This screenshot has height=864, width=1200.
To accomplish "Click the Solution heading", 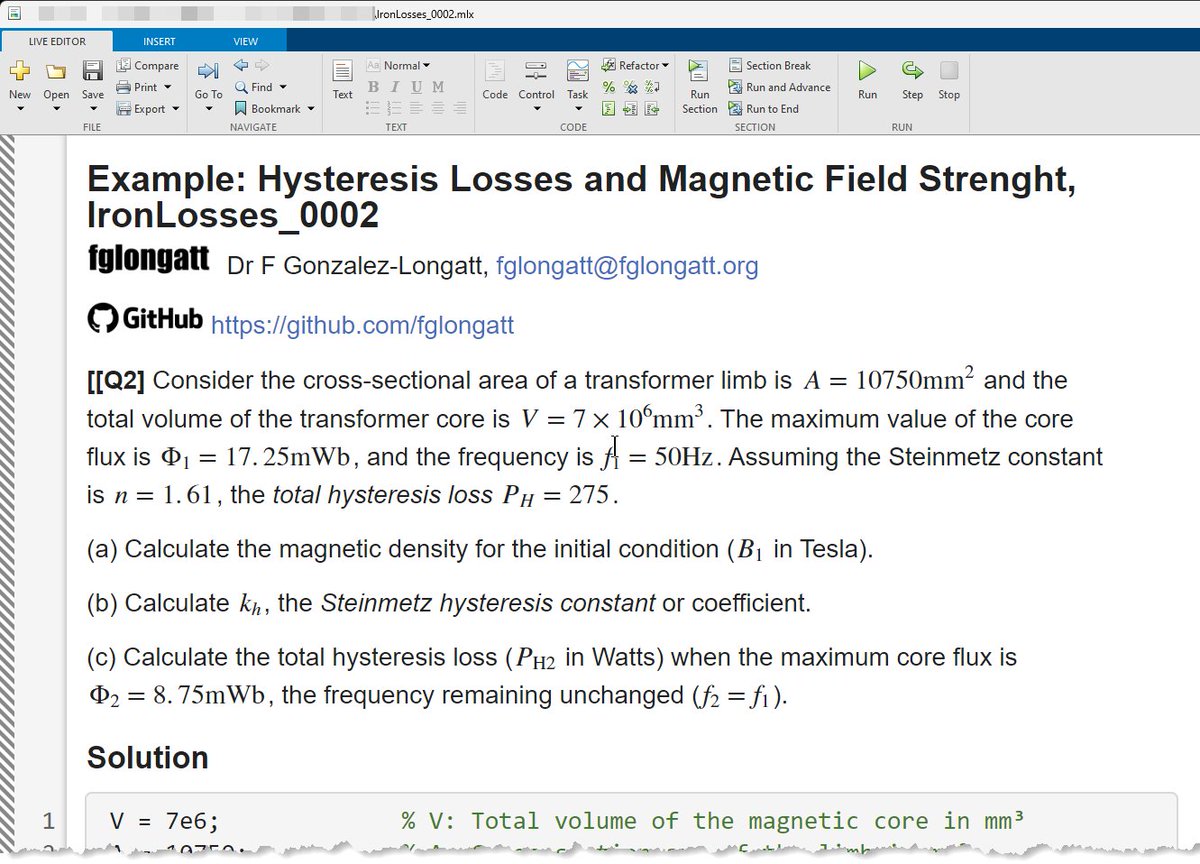I will coord(148,757).
